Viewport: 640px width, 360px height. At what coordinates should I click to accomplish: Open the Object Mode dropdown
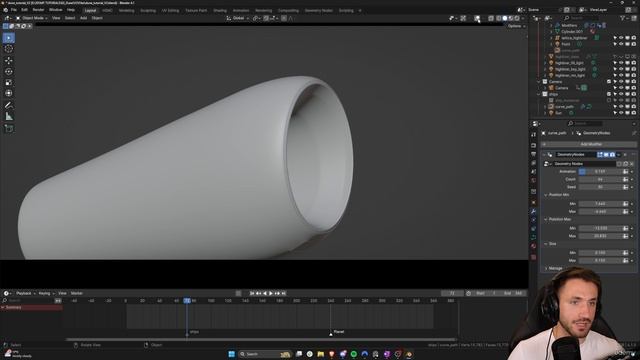tap(32, 18)
